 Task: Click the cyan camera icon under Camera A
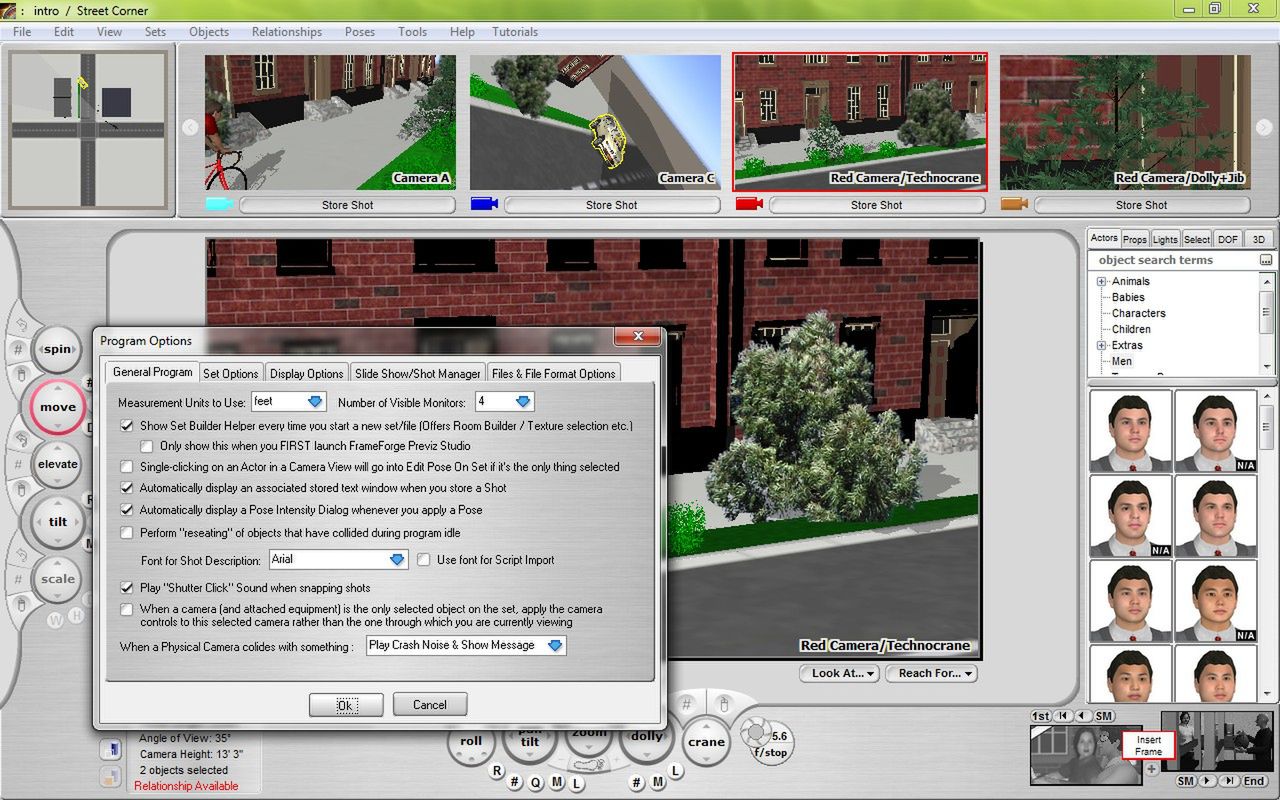click(219, 204)
